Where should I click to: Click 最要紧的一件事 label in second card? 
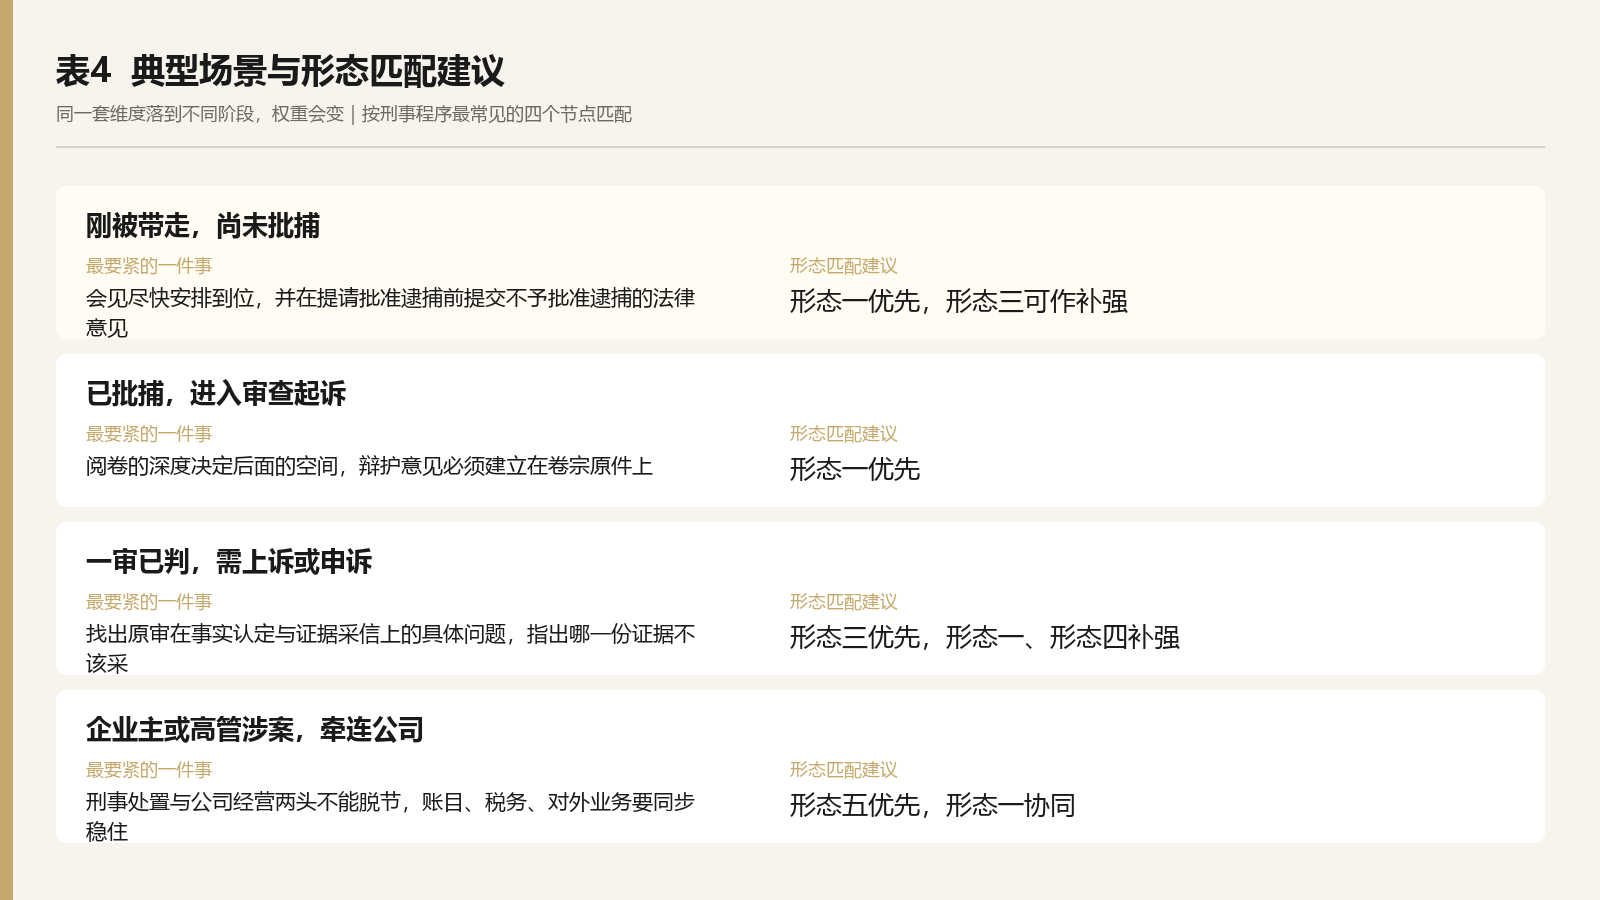point(149,434)
